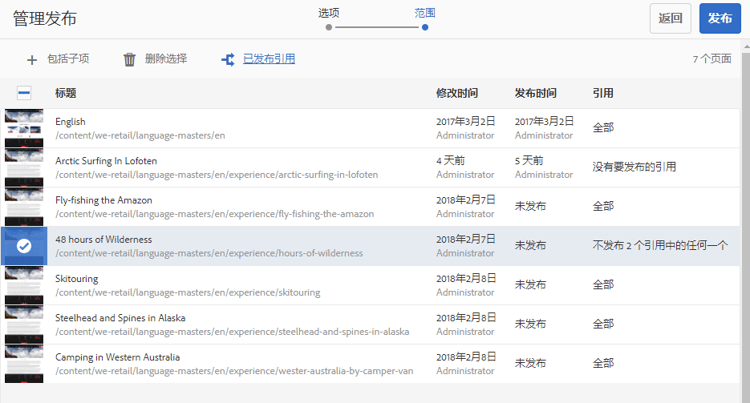Click the blue 发布 button
The width and height of the screenshot is (750, 403).
[x=720, y=18]
